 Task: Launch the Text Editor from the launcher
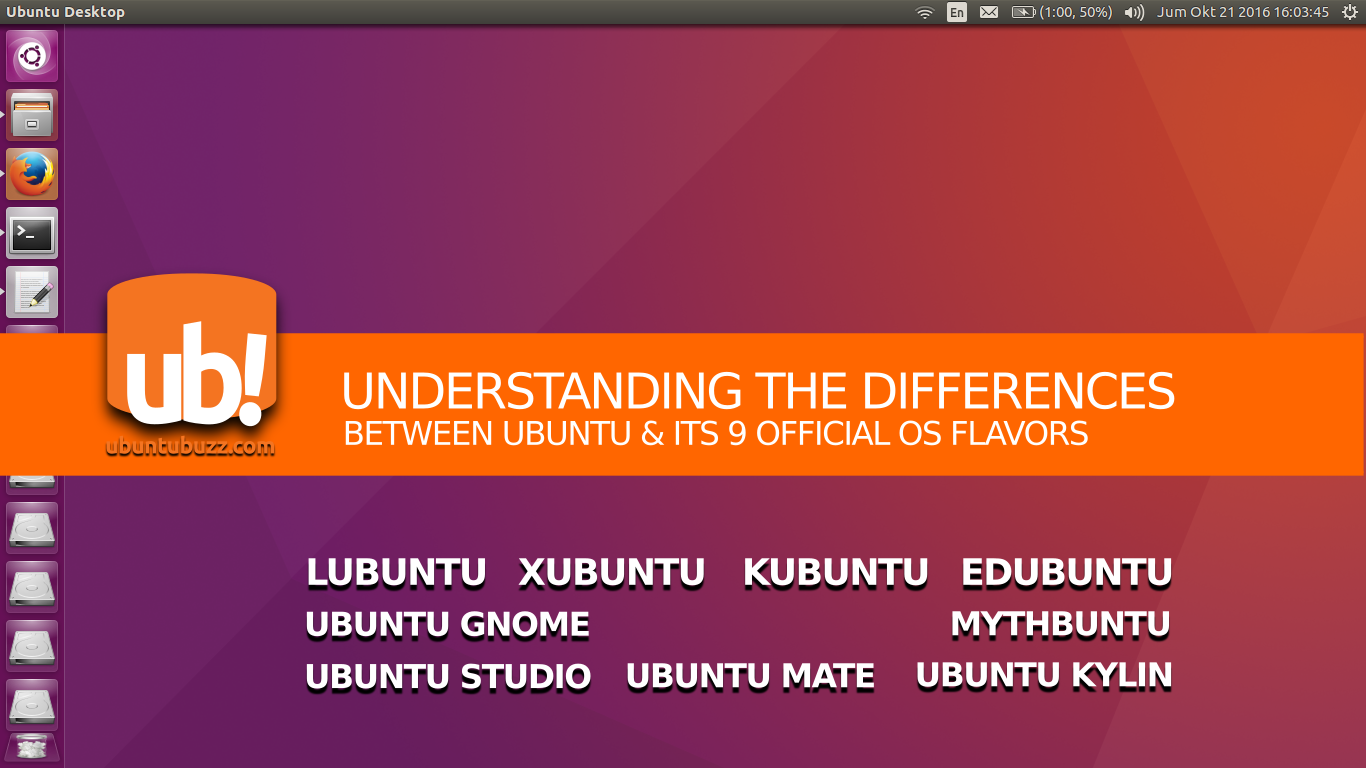point(32,291)
